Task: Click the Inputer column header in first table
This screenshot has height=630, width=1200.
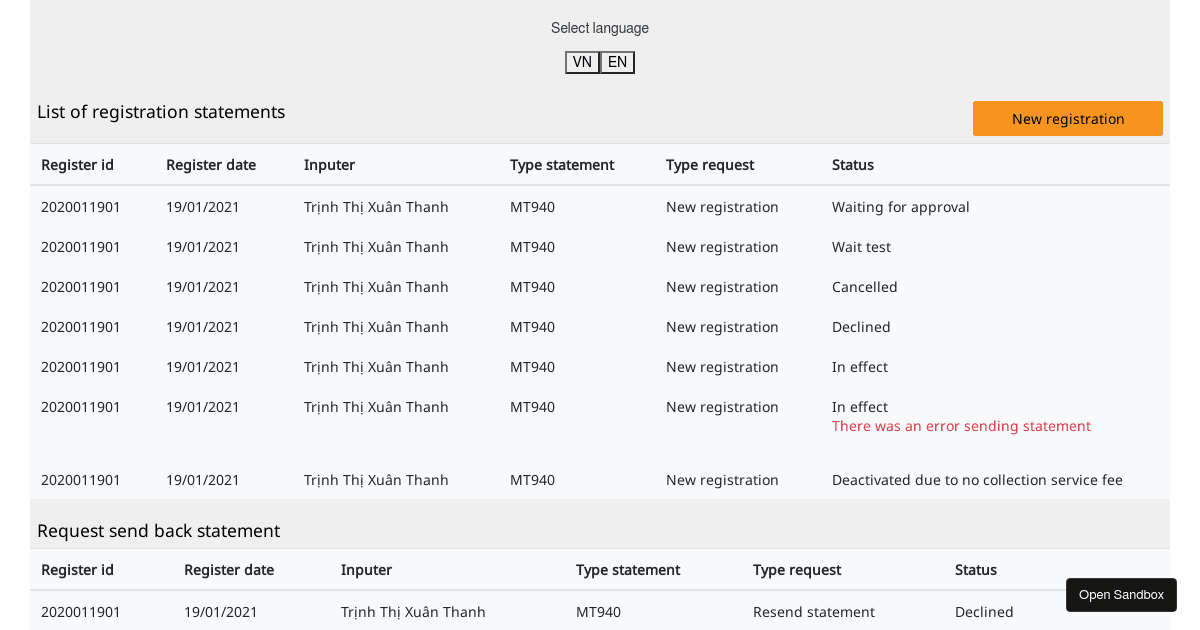Action: click(x=329, y=165)
